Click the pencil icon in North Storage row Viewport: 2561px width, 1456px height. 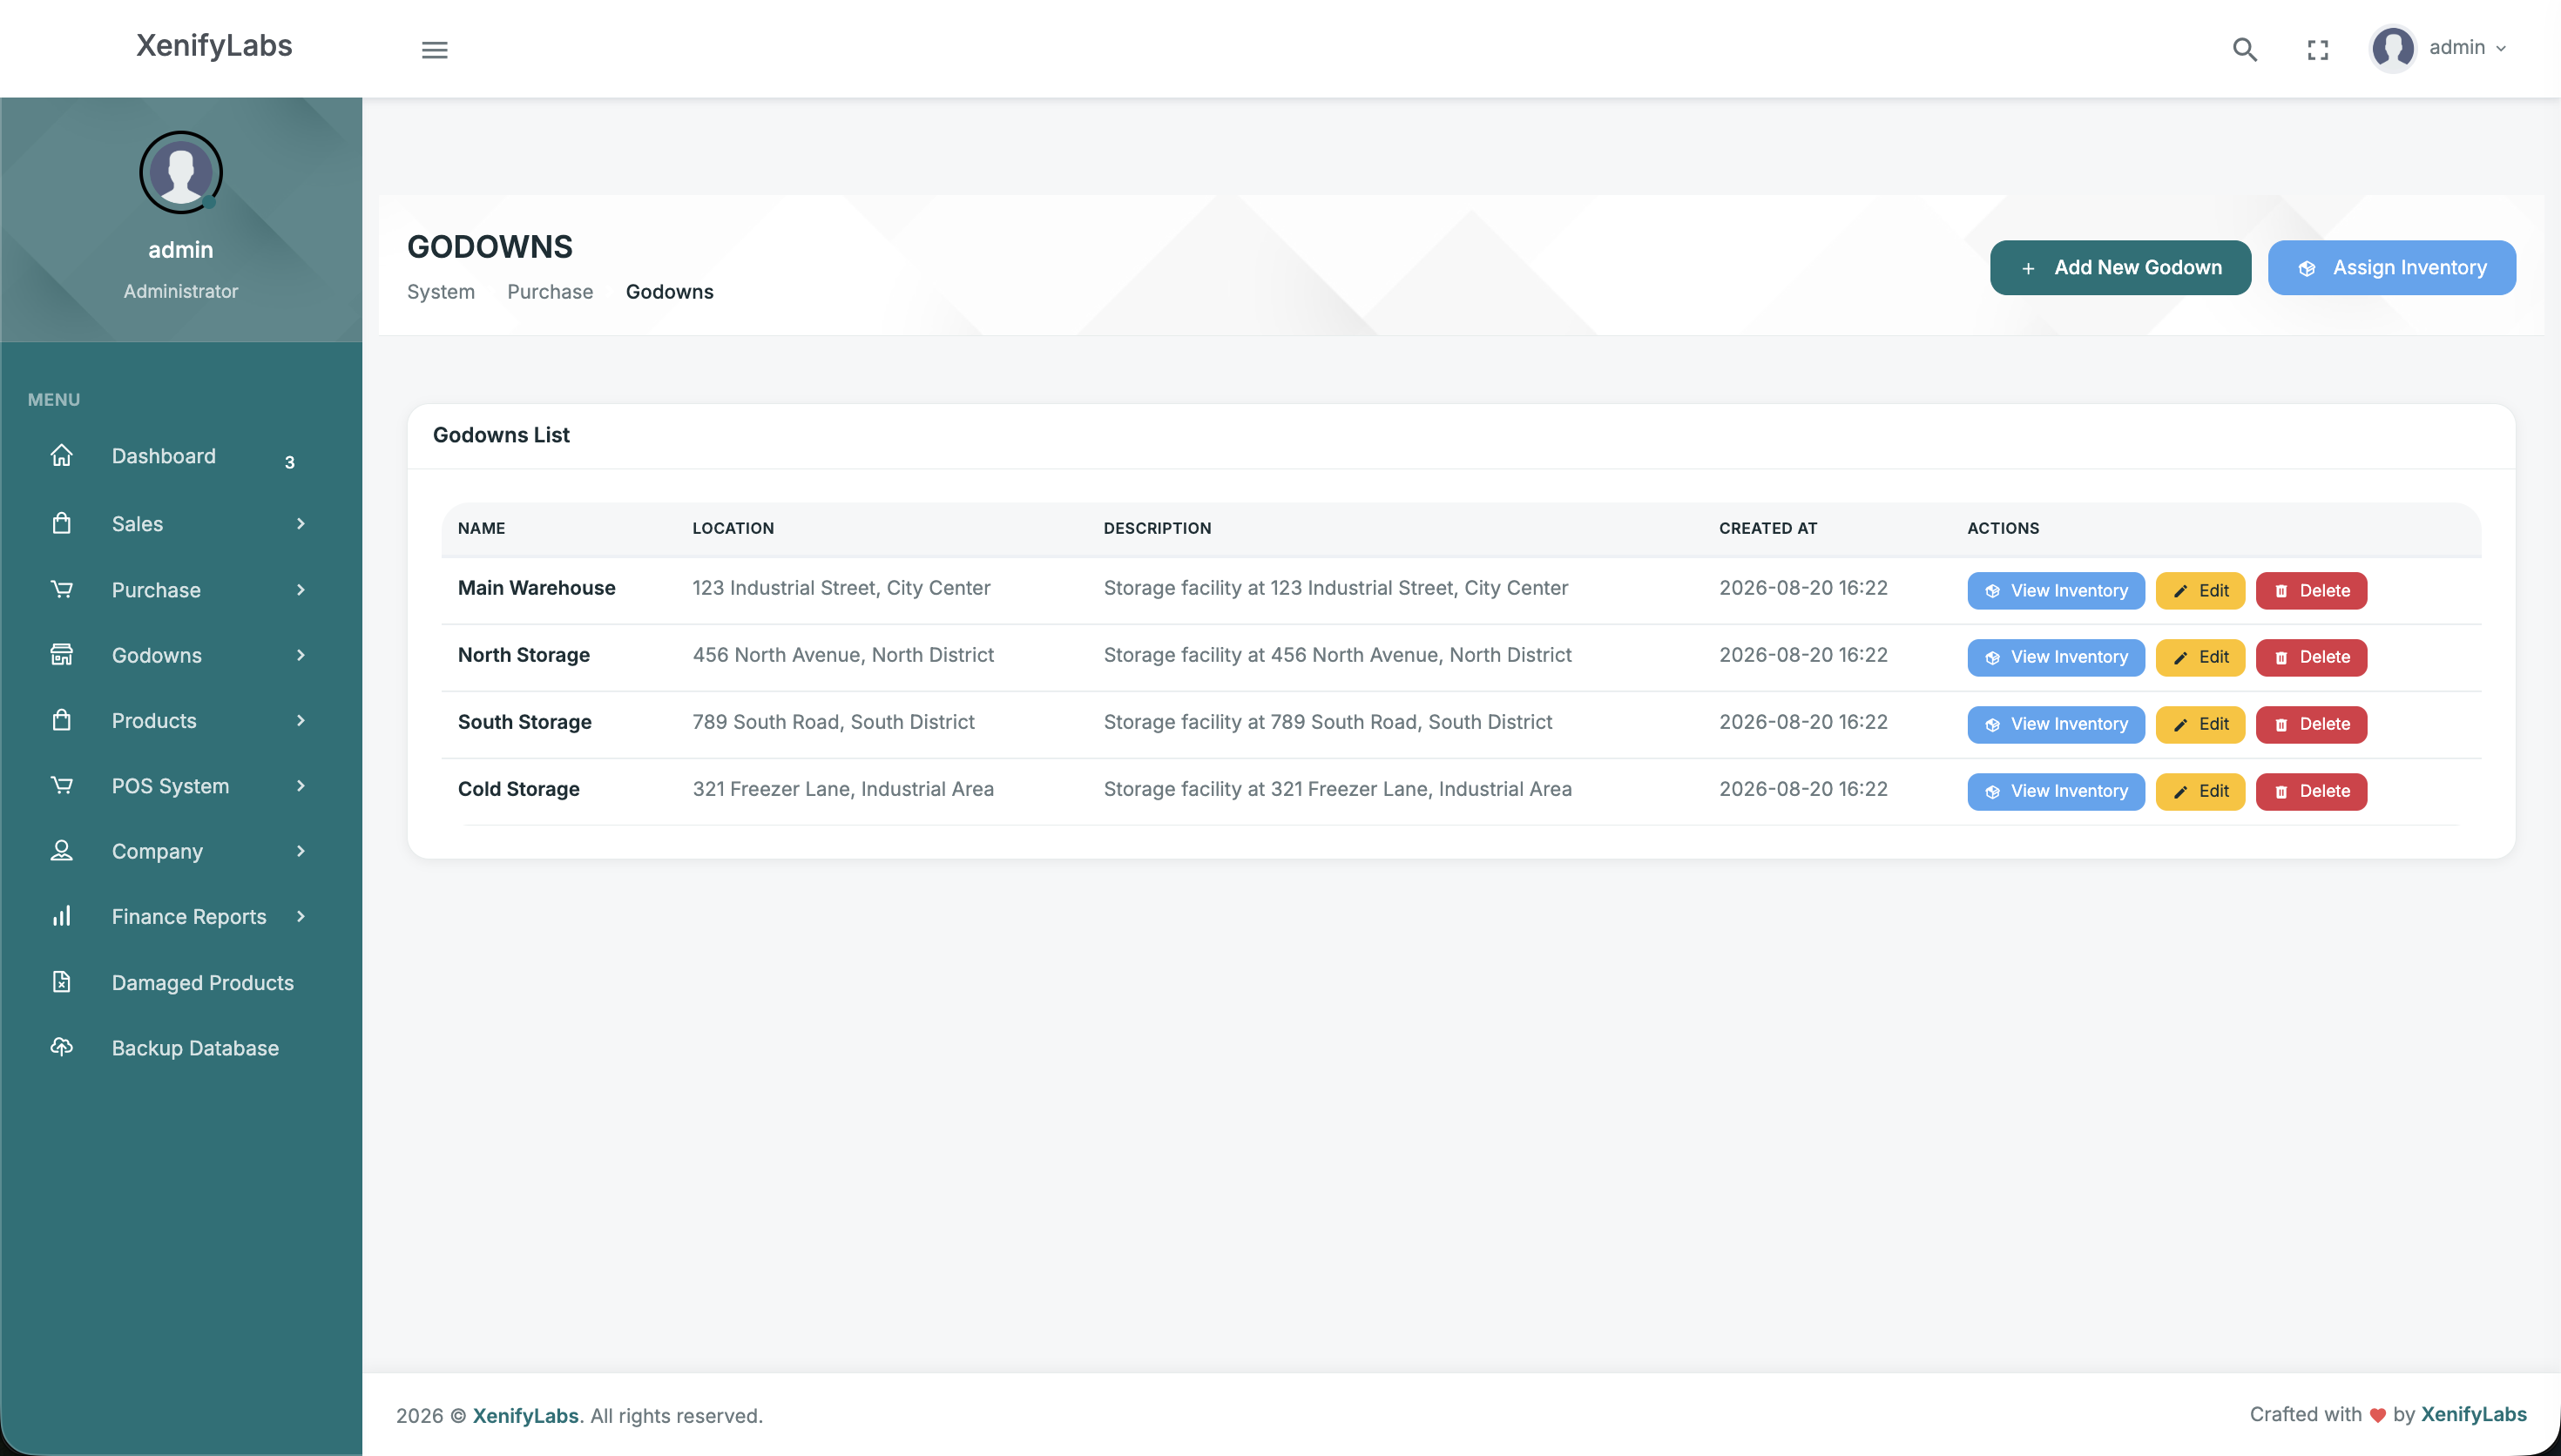coord(2180,658)
